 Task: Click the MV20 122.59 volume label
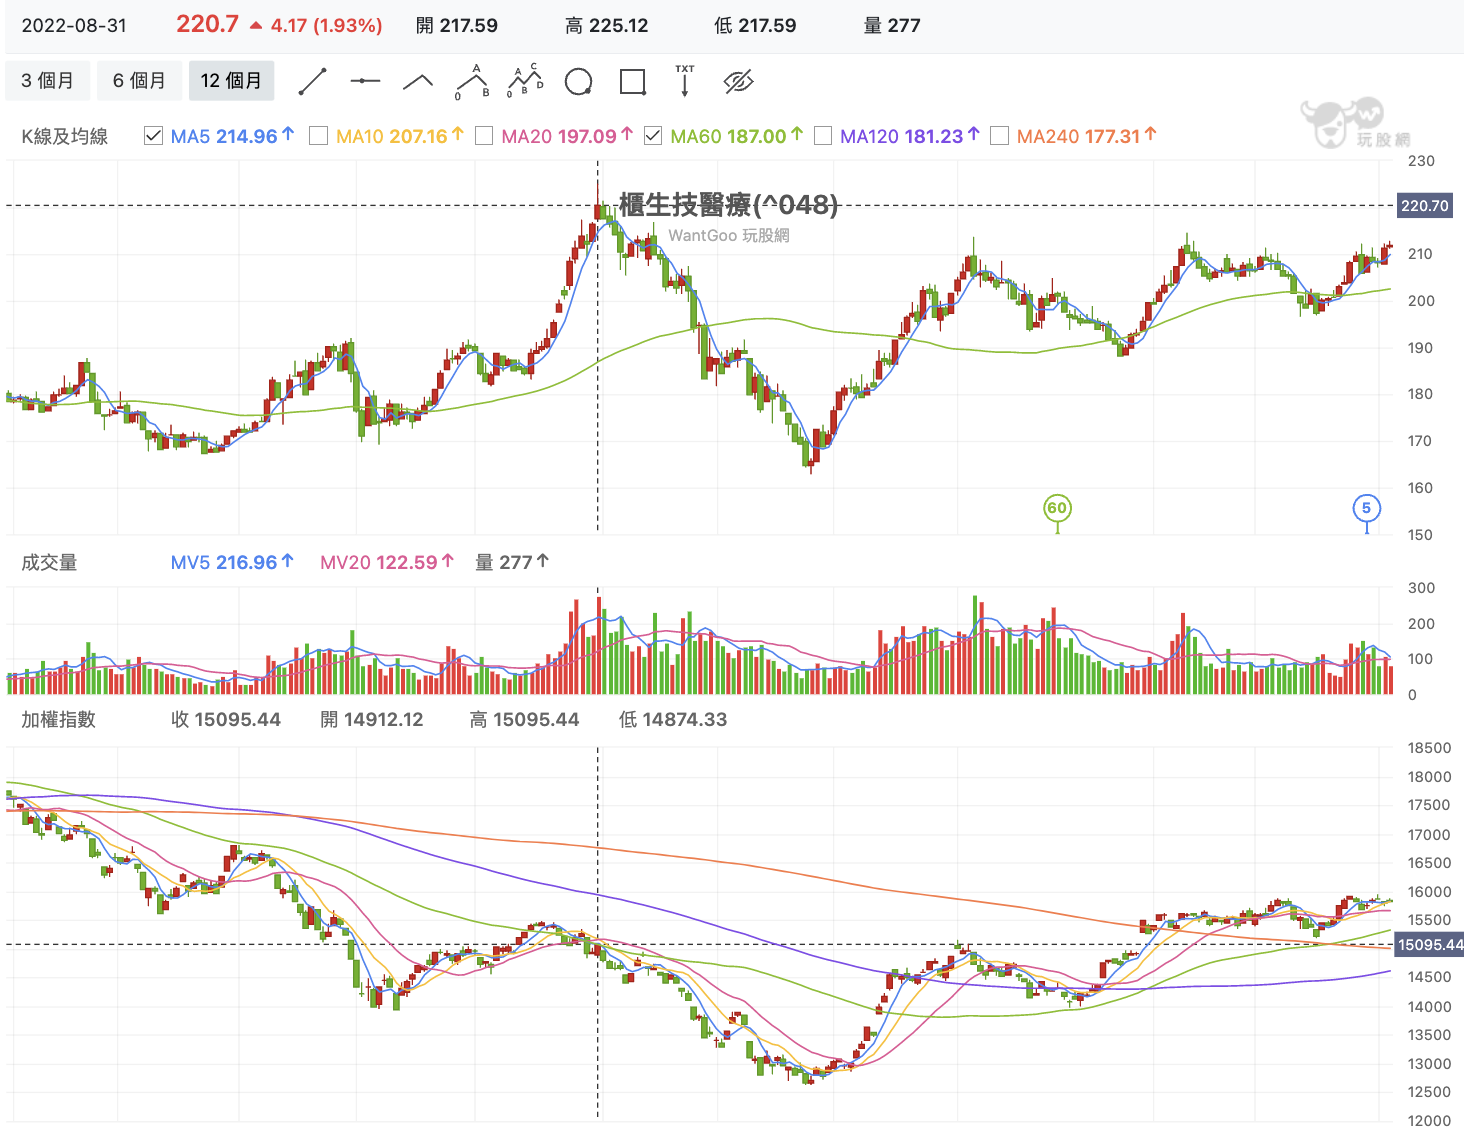pos(387,563)
